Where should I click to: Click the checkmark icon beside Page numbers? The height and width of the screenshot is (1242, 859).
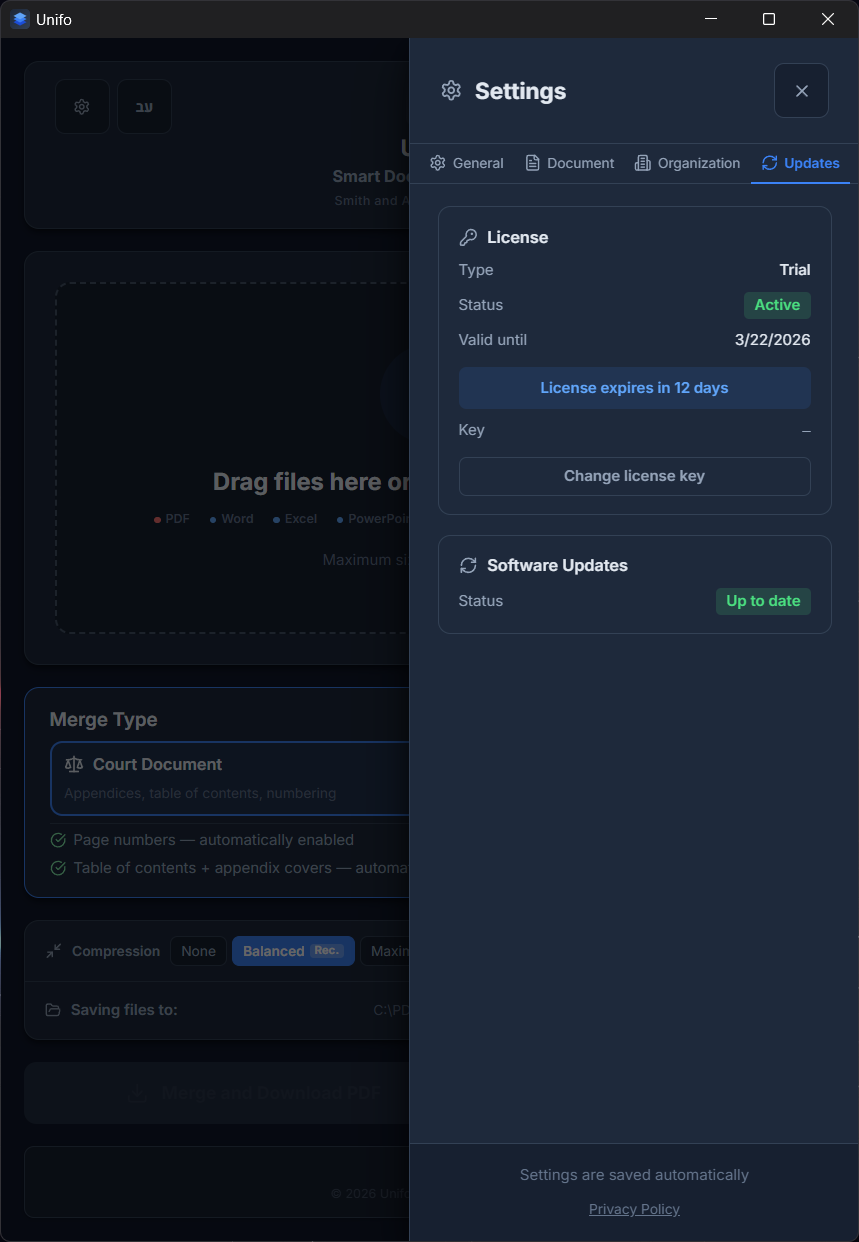pyautogui.click(x=58, y=840)
